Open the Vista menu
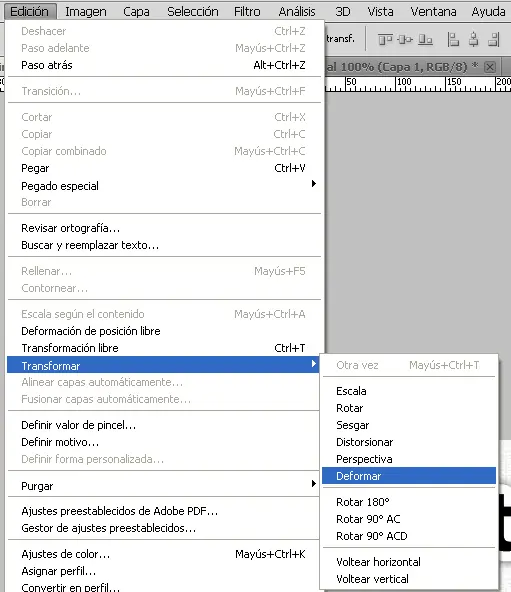 tap(380, 12)
